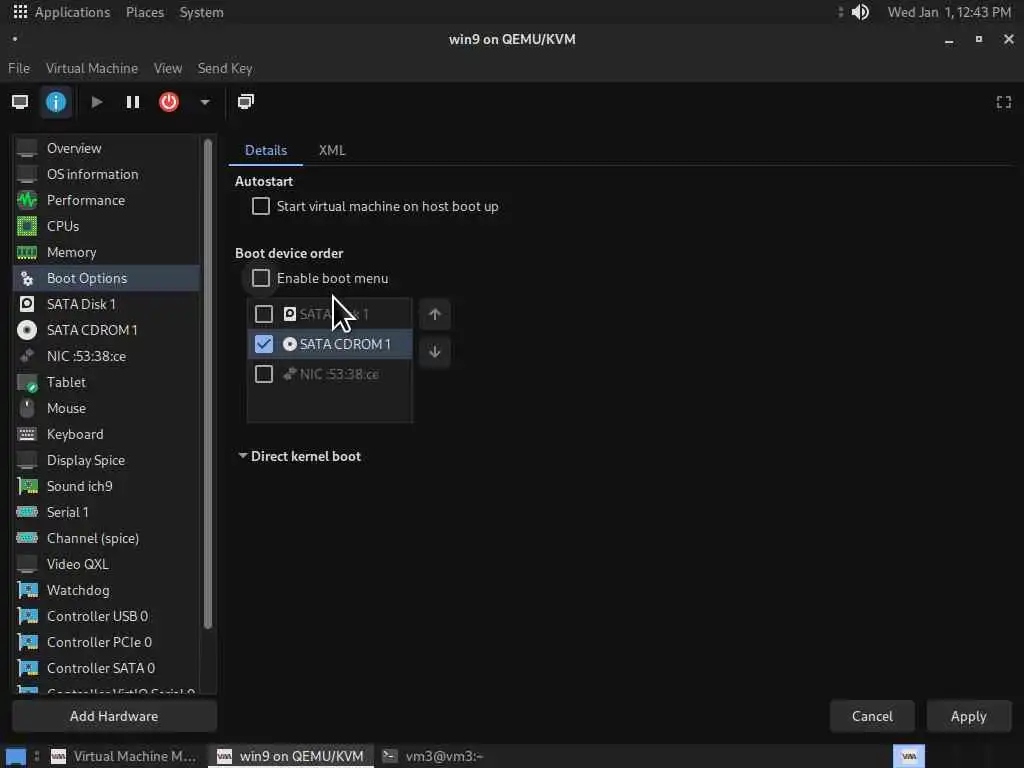Select NIC :53:38:ce in sidebar
The height and width of the screenshot is (768, 1024).
click(x=106, y=356)
